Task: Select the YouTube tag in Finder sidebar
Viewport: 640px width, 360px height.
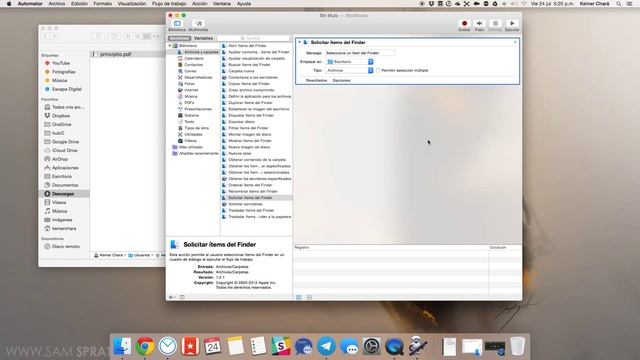Action: click(60, 63)
